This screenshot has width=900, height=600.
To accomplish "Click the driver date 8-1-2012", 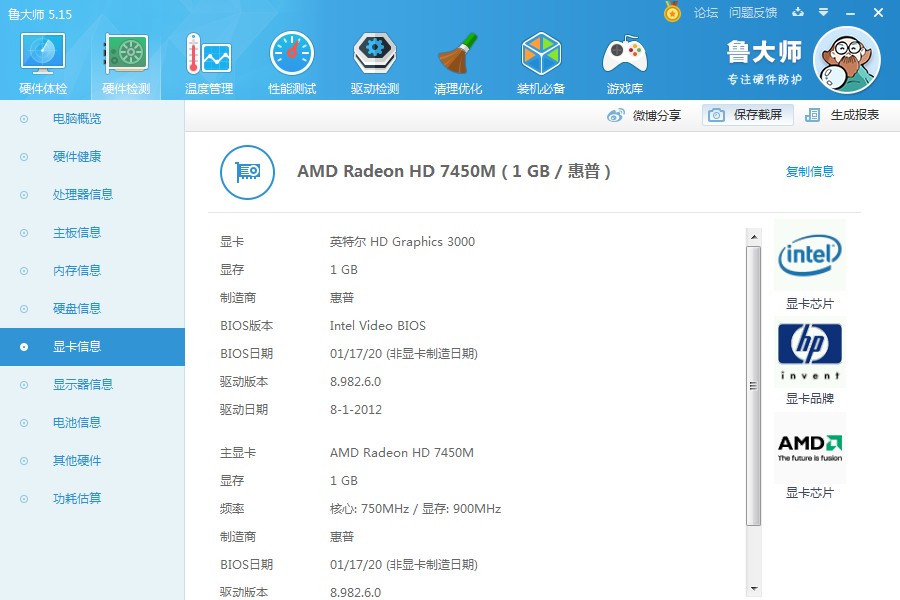I will [356, 409].
